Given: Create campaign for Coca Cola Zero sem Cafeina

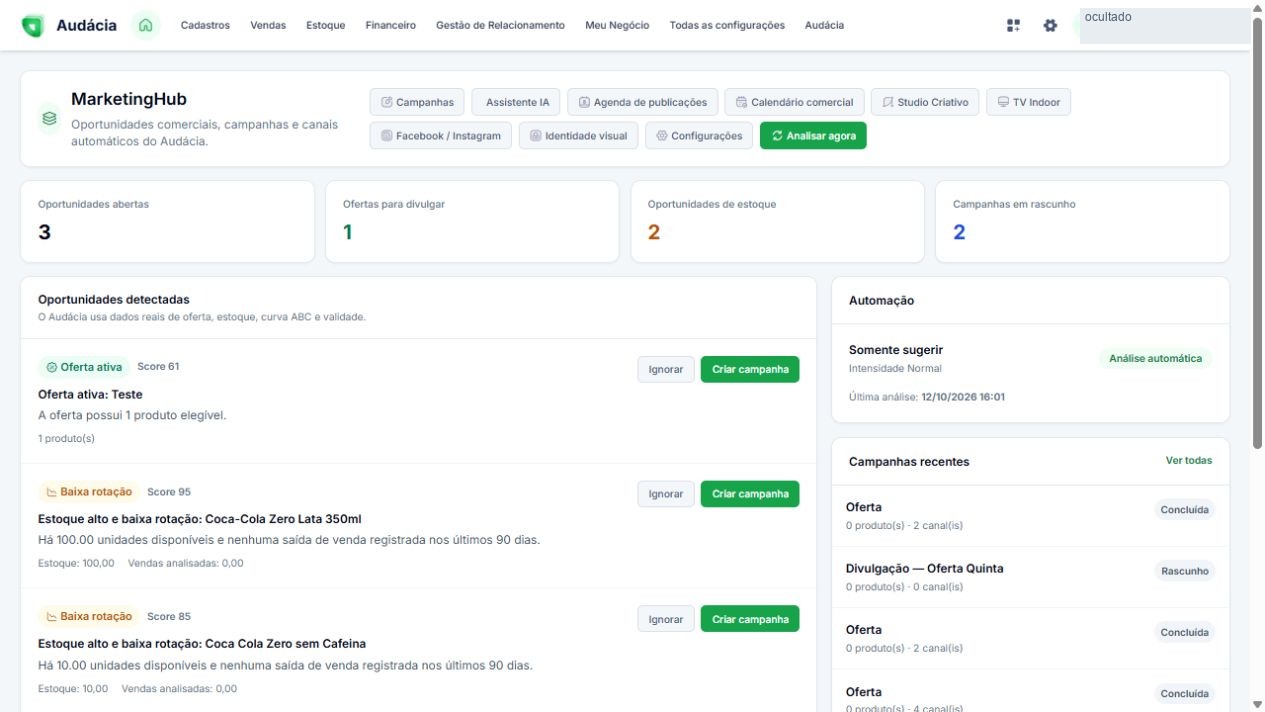Looking at the screenshot, I should coord(750,619).
